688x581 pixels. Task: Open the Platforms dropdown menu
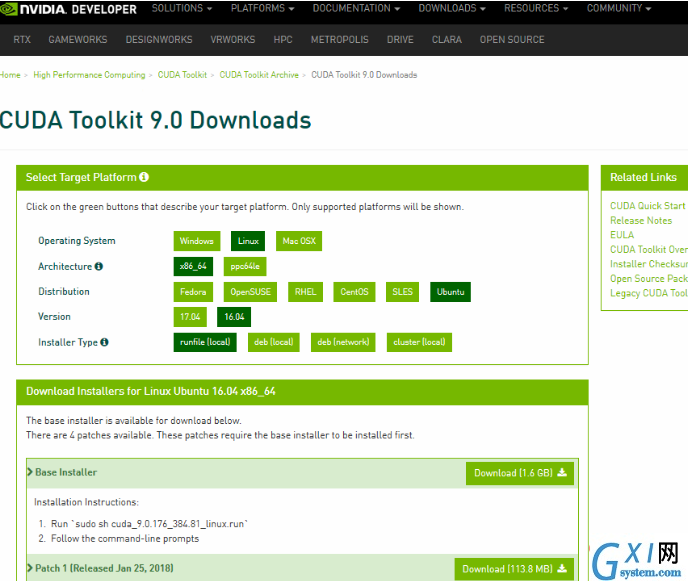262,8
